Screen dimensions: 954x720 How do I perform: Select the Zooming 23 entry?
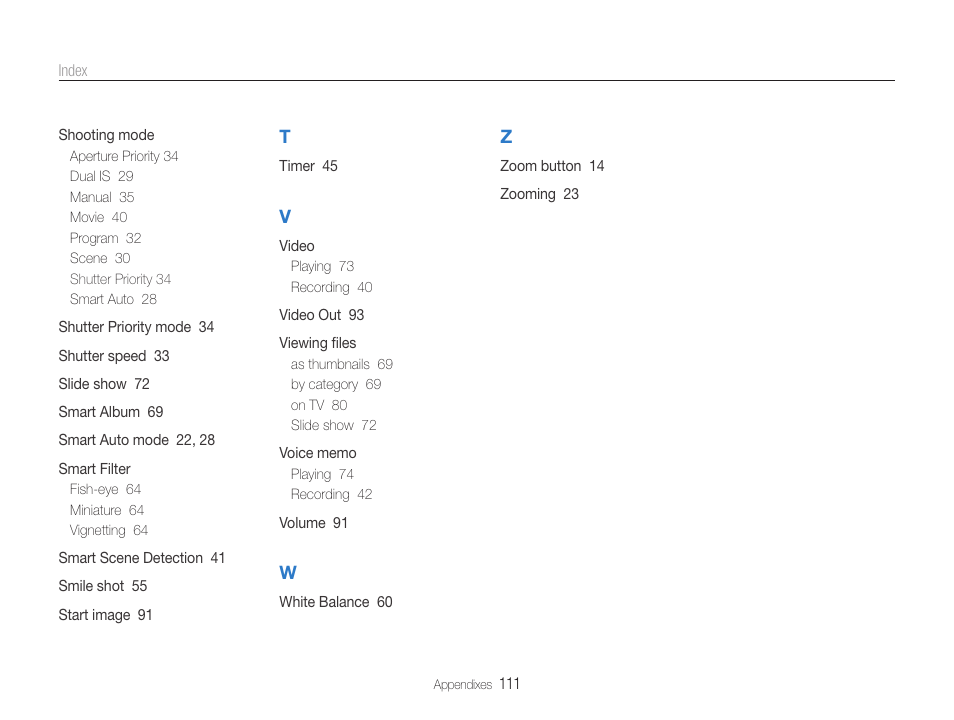click(x=539, y=194)
